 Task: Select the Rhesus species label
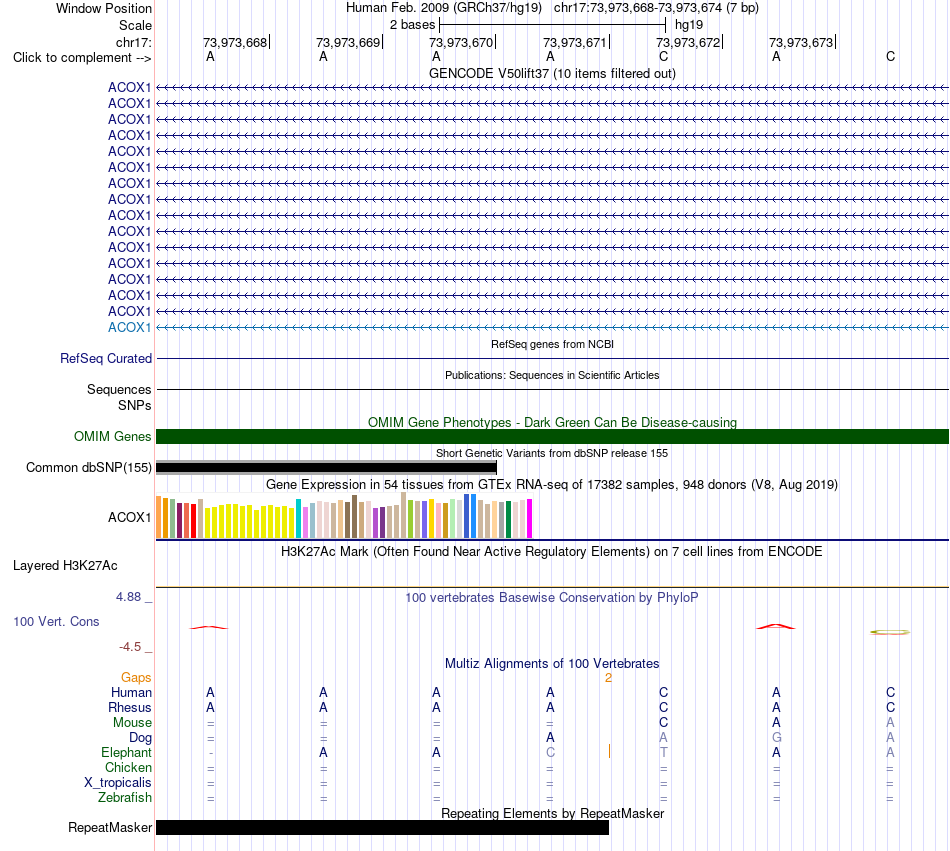click(130, 707)
